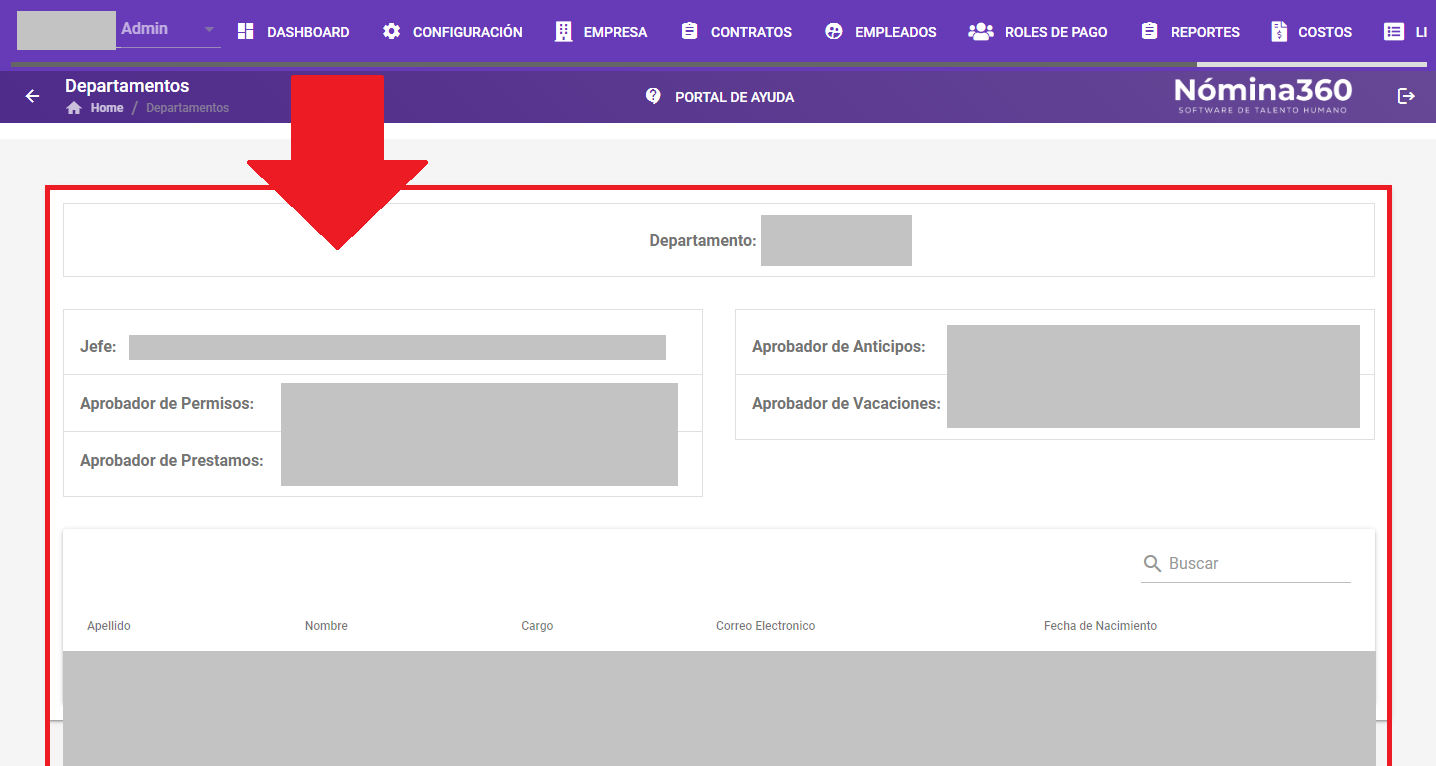1436x766 pixels.
Task: Click the Roles de Pago people icon
Action: pos(981,31)
